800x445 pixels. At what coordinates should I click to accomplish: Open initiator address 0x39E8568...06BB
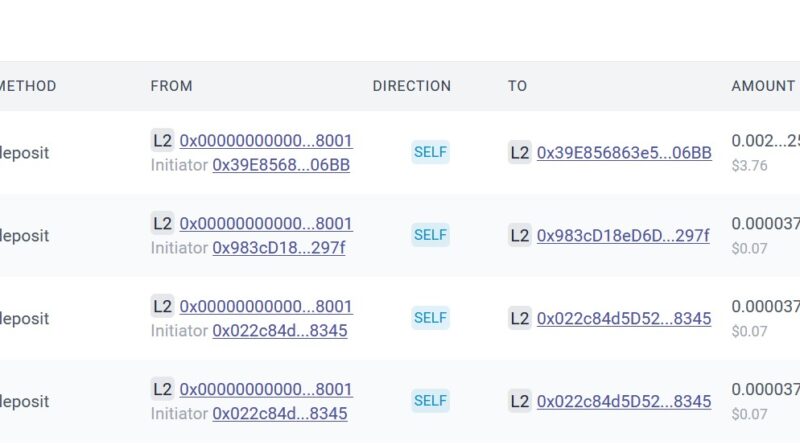pyautogui.click(x=281, y=165)
